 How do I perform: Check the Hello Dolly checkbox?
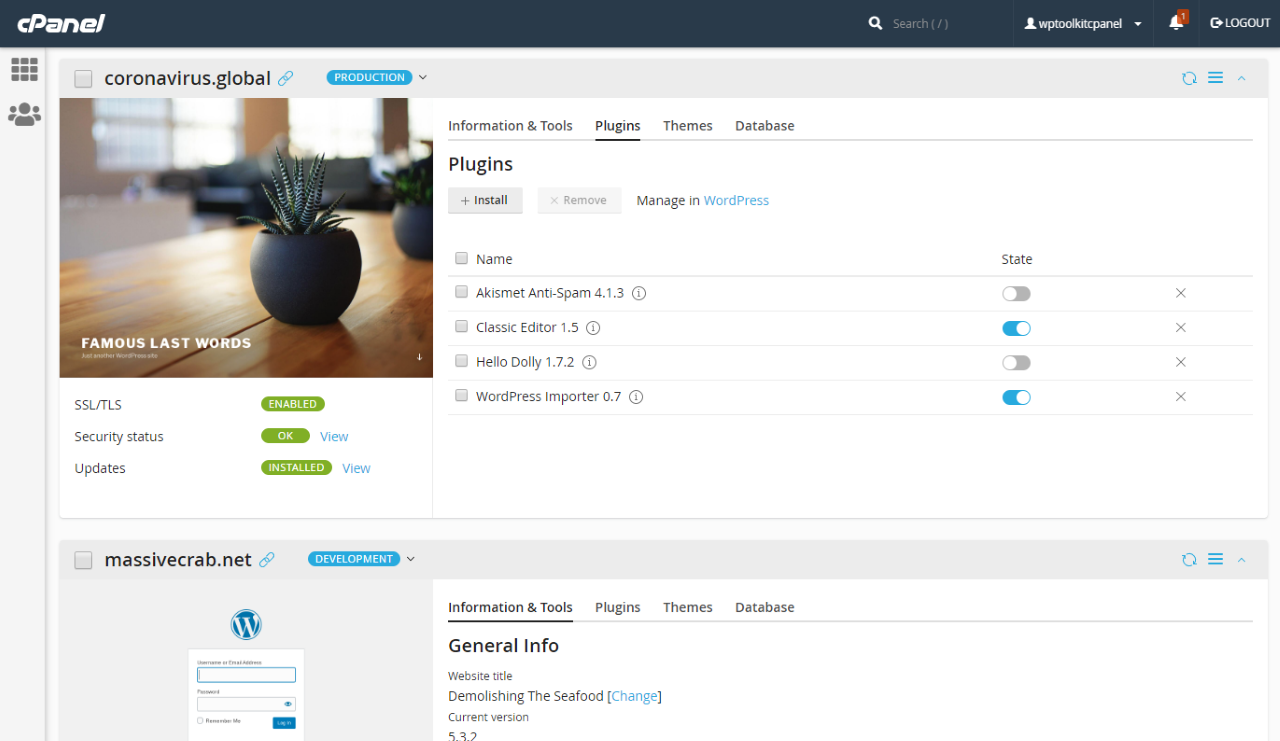coord(461,361)
